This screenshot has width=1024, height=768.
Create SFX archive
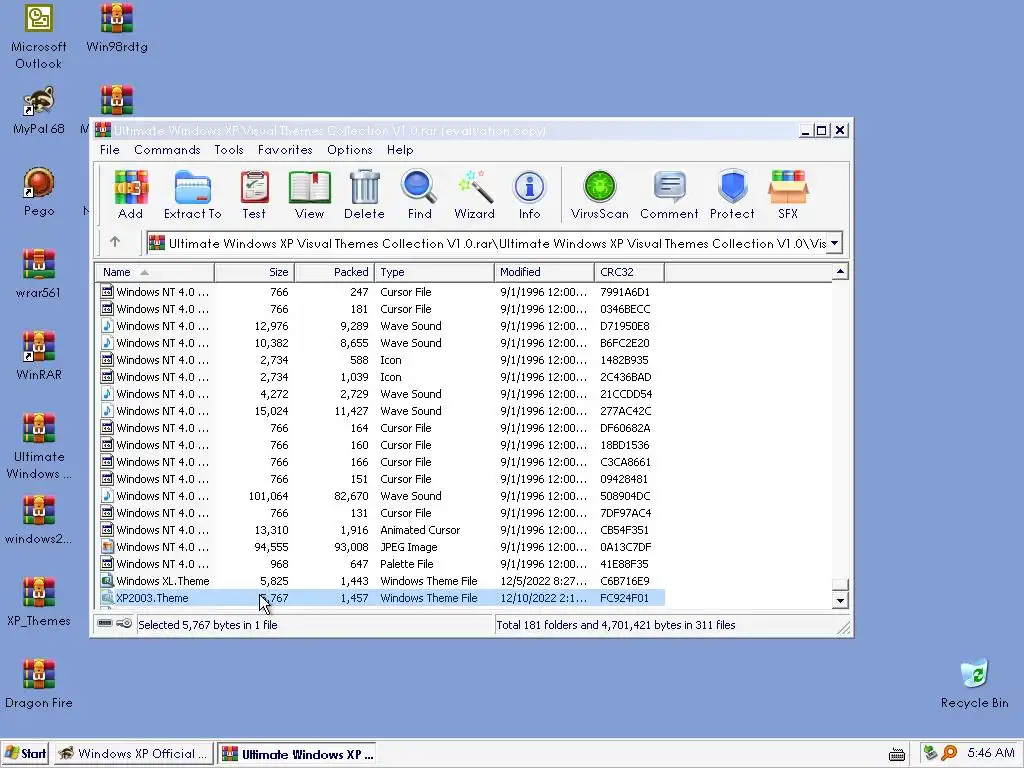click(788, 195)
